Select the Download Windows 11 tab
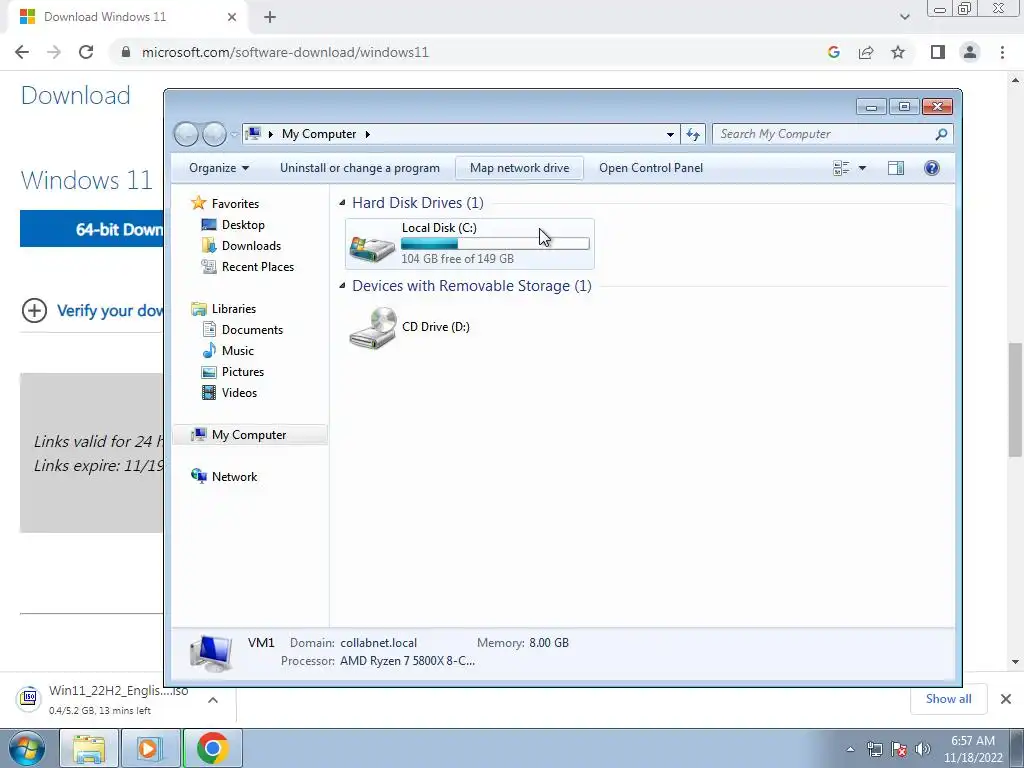1024x768 pixels. point(127,17)
